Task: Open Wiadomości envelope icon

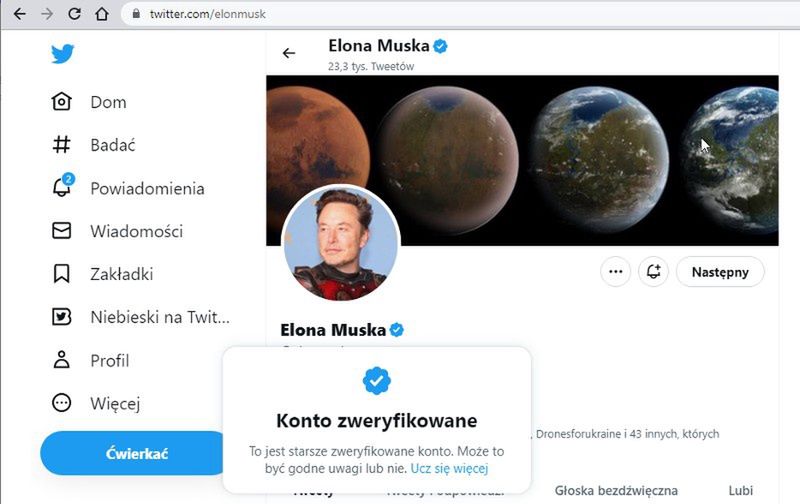Action: click(62, 231)
